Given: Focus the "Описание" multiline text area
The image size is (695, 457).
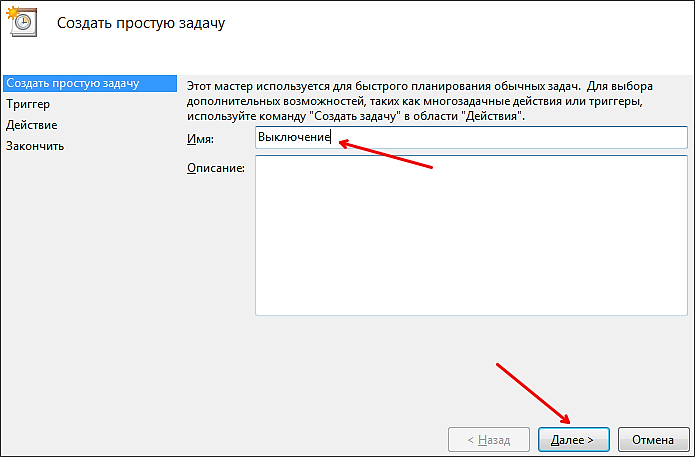Looking at the screenshot, I should click(470, 235).
